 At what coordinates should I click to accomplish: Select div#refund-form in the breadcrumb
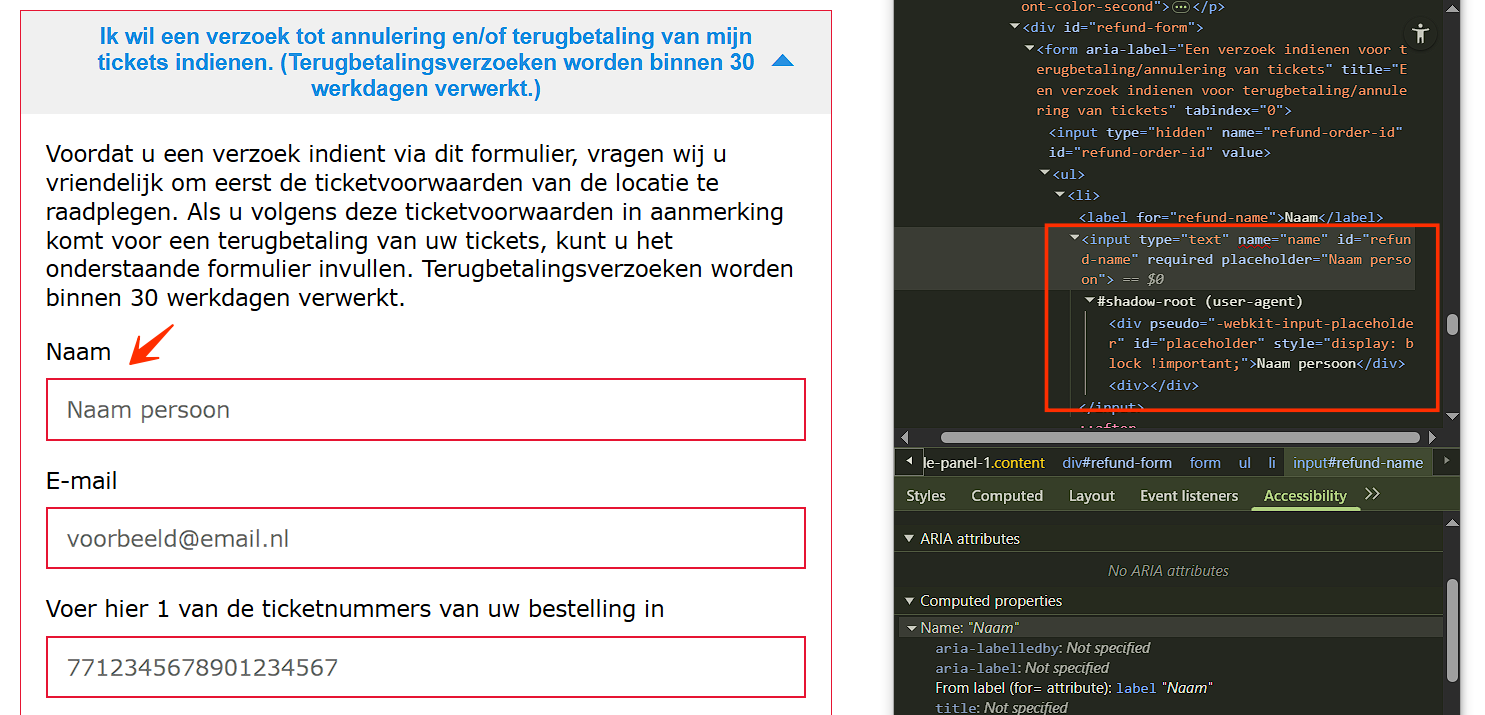(1116, 463)
